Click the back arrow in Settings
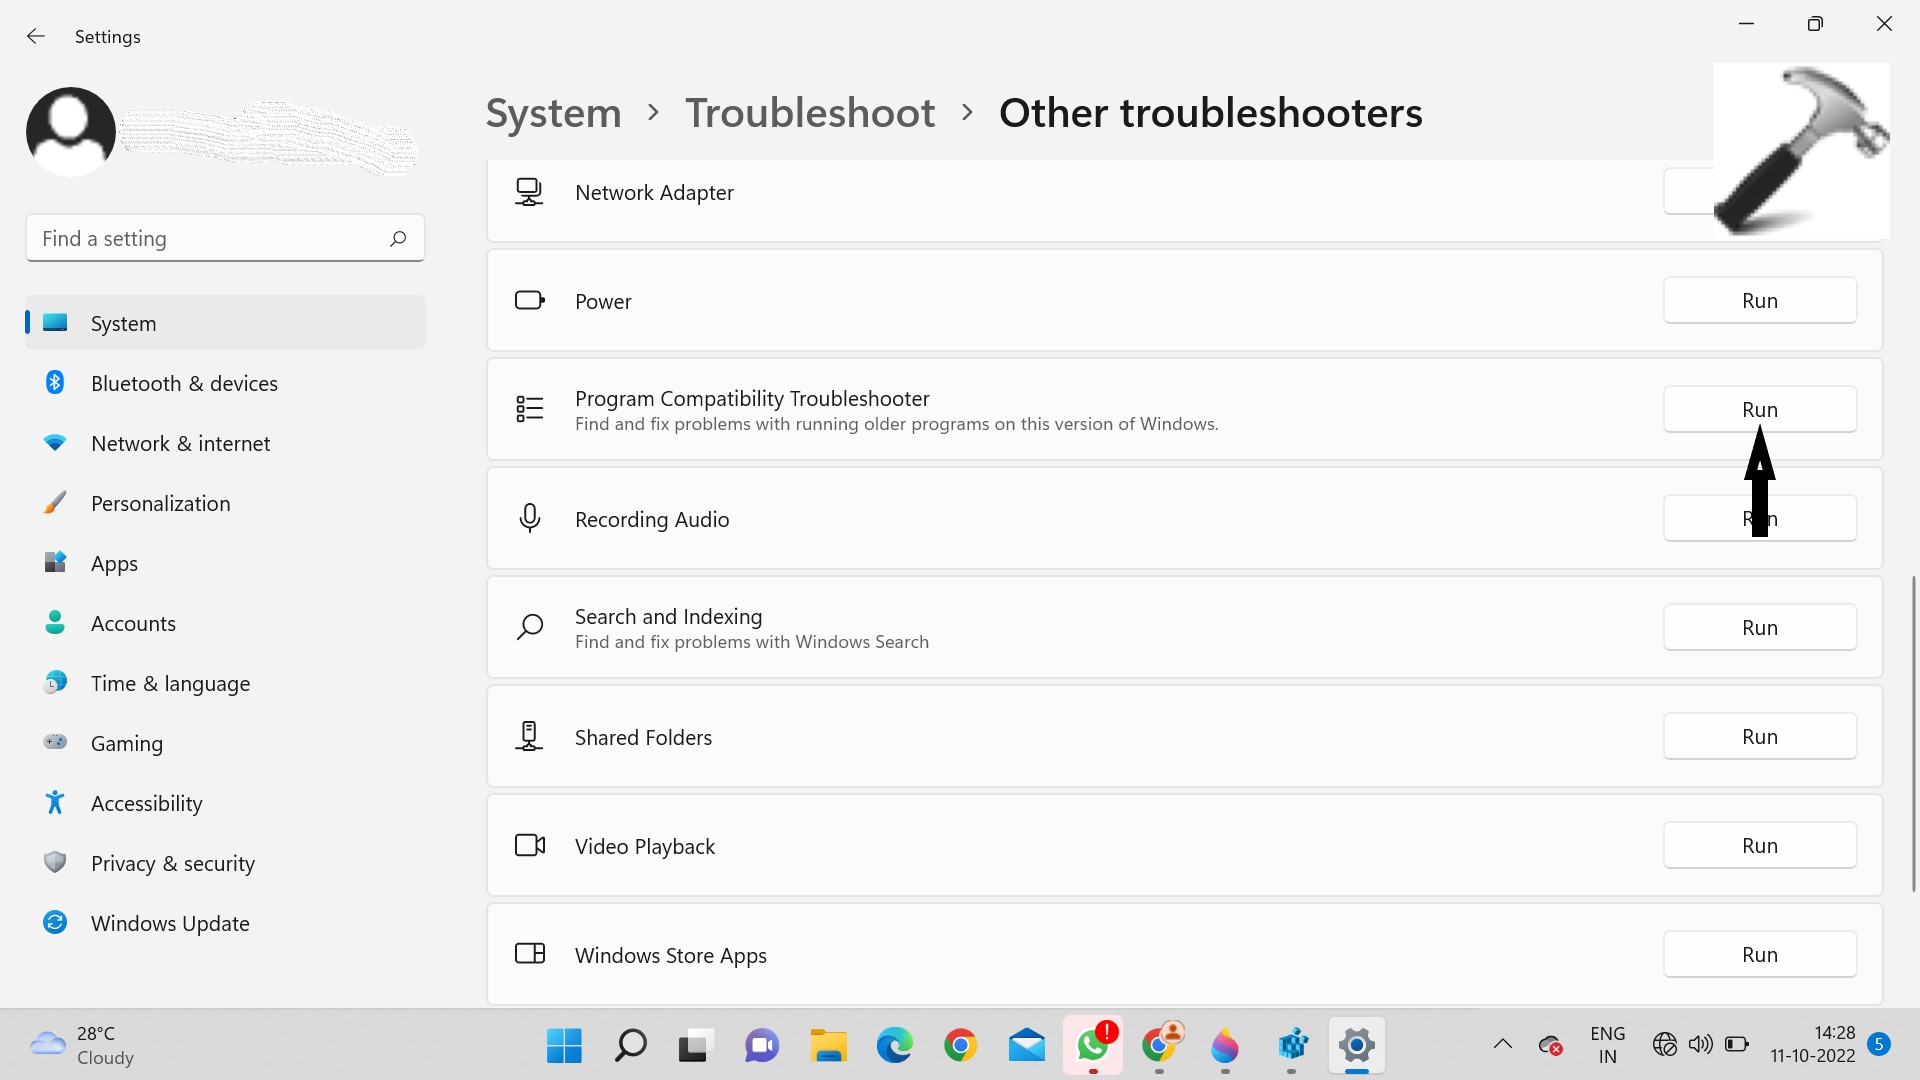 pyautogui.click(x=36, y=36)
